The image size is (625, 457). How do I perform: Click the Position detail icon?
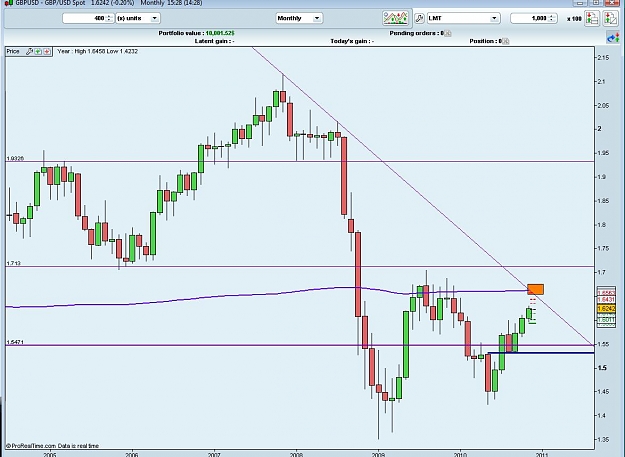[x=505, y=41]
